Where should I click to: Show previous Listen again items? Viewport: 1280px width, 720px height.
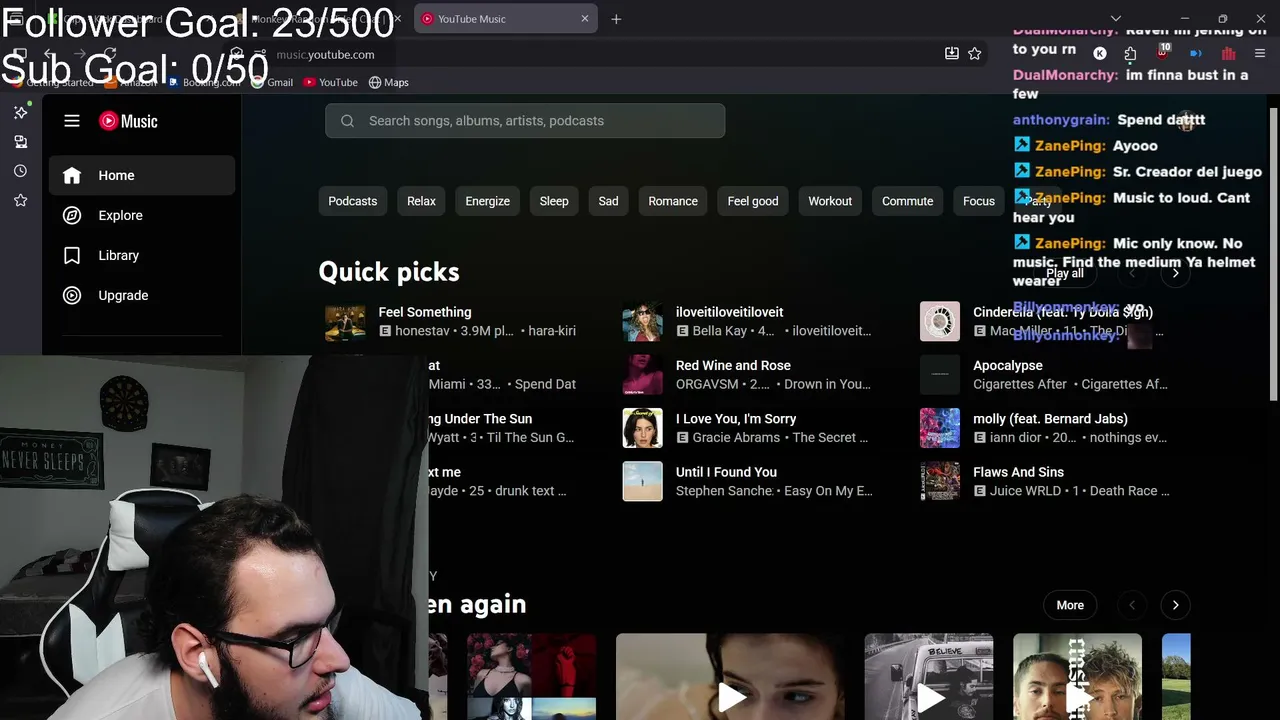[1132, 605]
